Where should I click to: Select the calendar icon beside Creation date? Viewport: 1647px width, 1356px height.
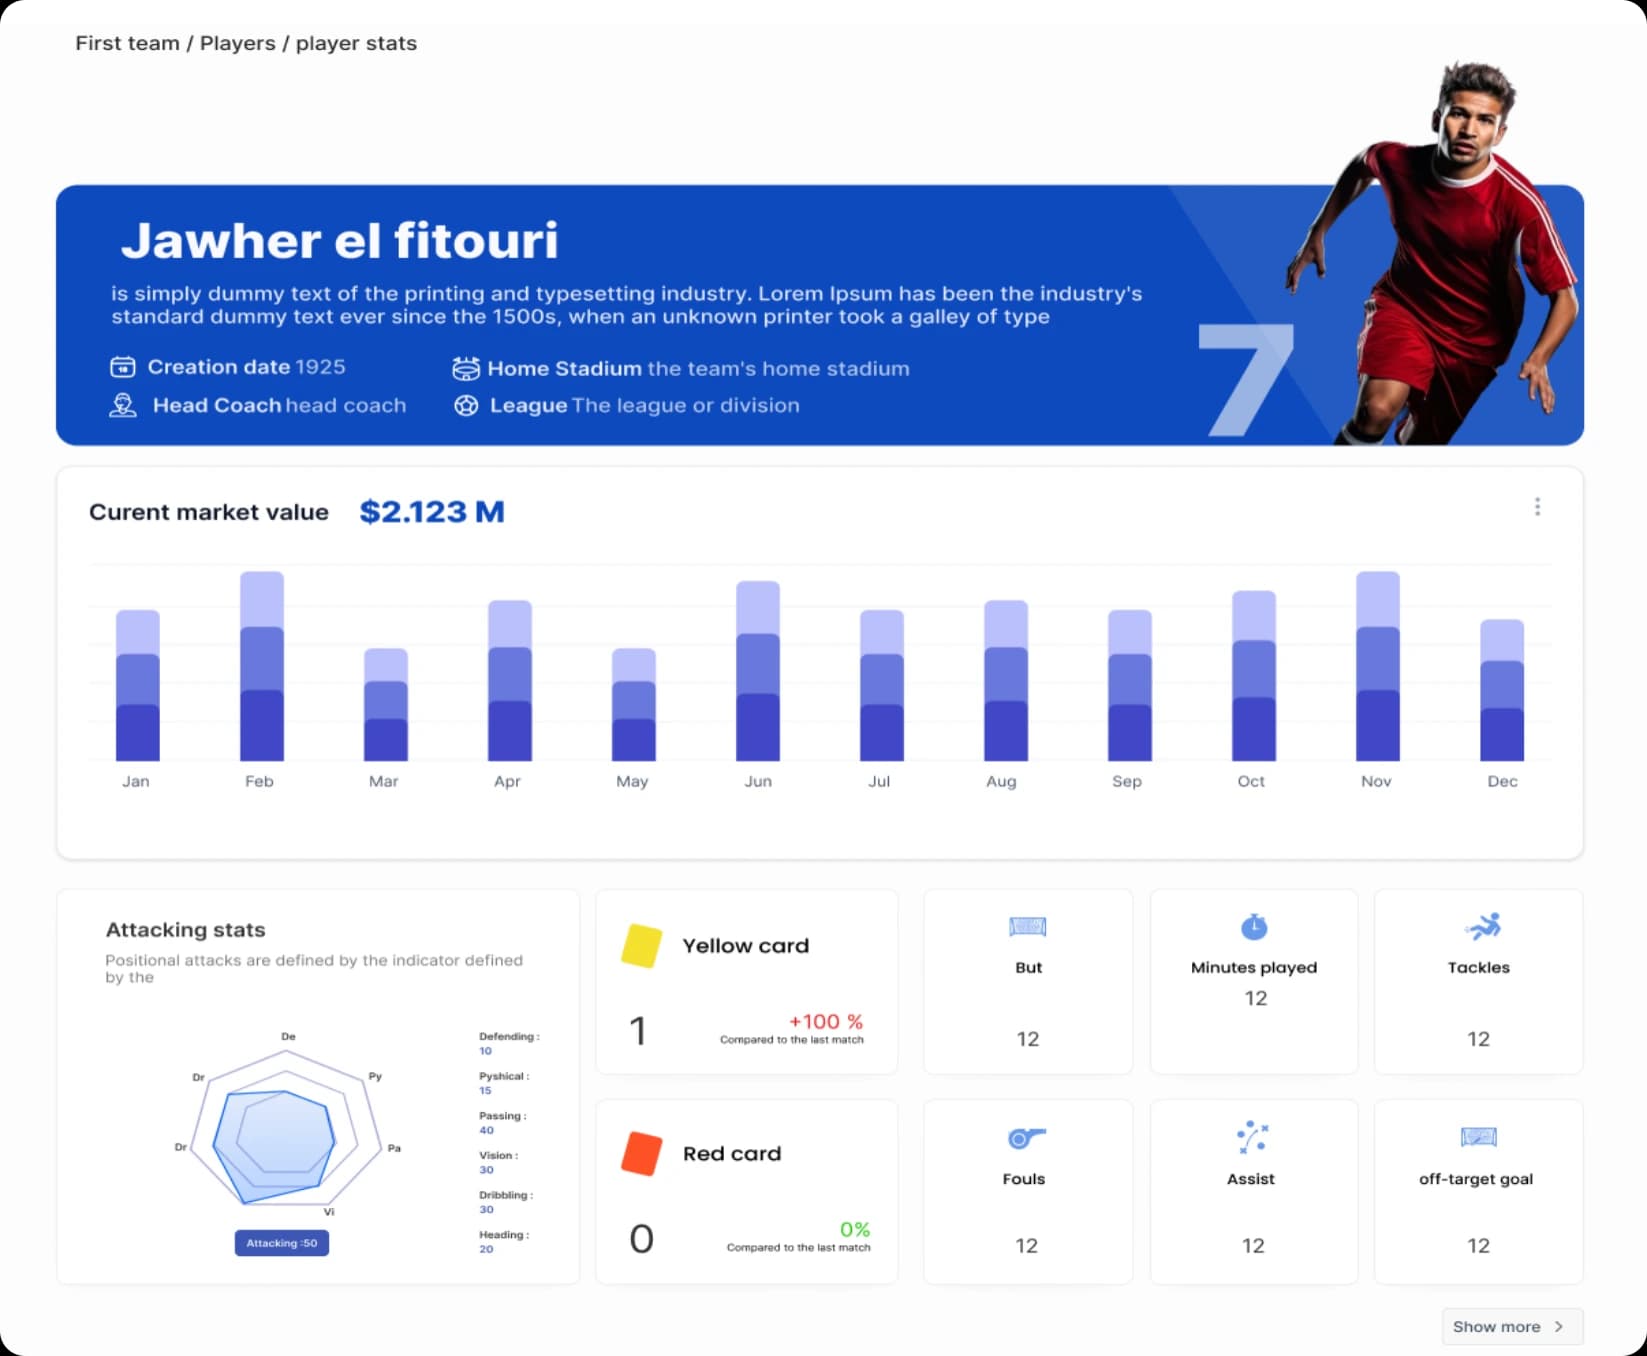coord(121,366)
